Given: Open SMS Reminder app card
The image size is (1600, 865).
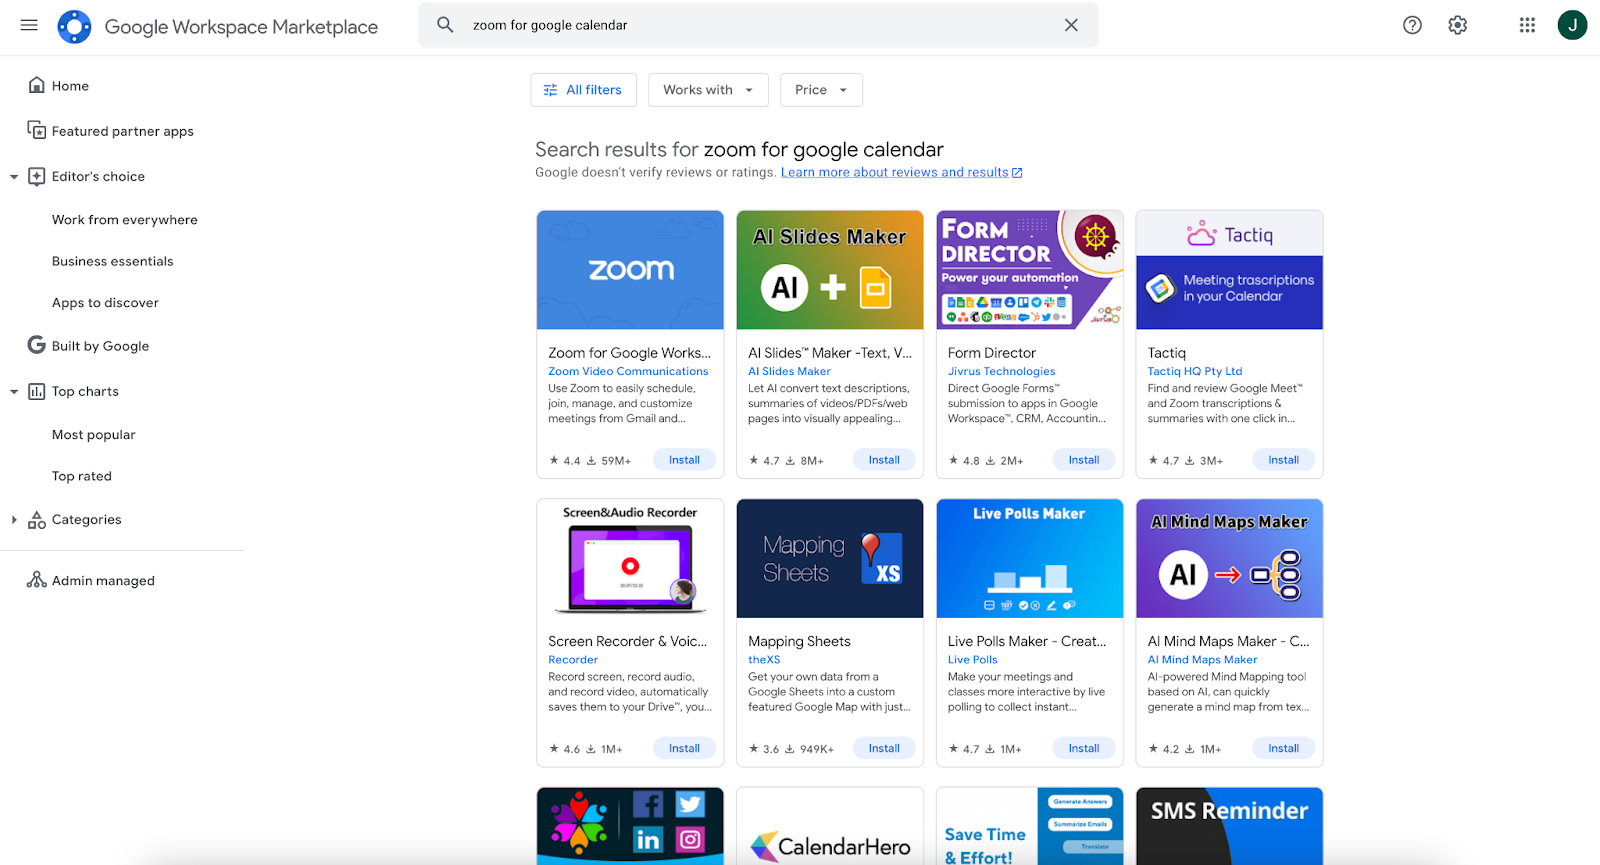Looking at the screenshot, I should point(1230,826).
